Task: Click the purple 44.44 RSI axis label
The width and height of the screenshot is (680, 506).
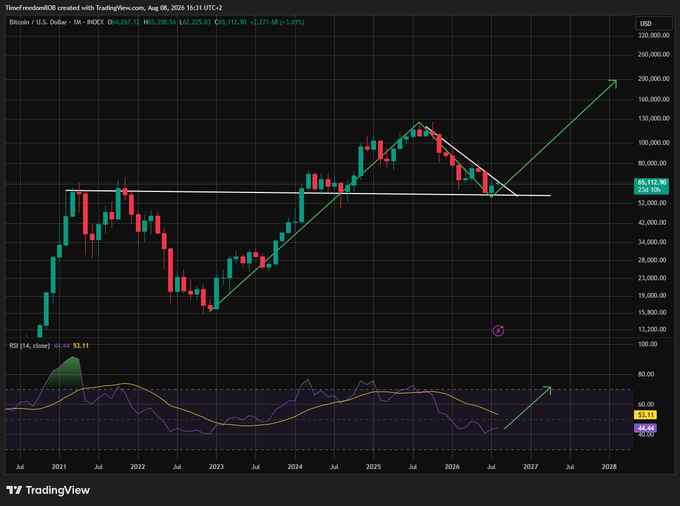Action: tap(645, 428)
